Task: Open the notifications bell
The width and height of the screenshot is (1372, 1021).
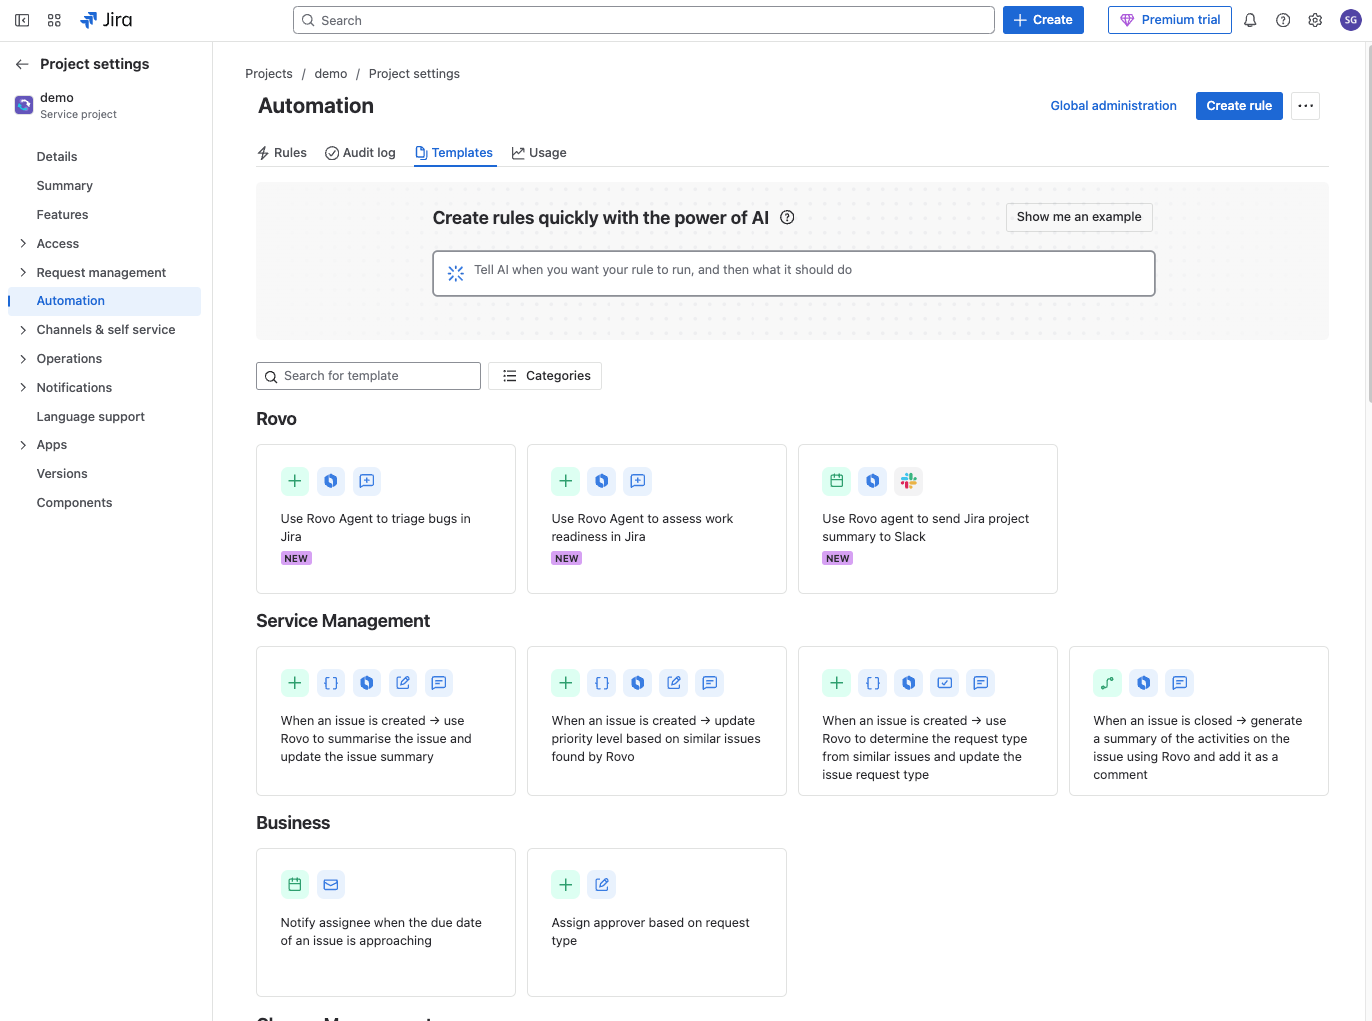Action: click(1250, 20)
